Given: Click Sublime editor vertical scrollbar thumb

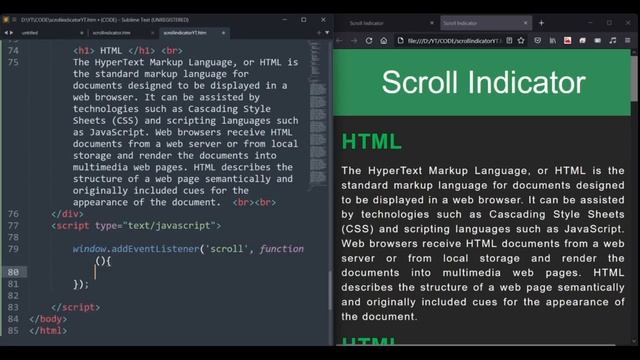Looking at the screenshot, I should [x=330, y=290].
